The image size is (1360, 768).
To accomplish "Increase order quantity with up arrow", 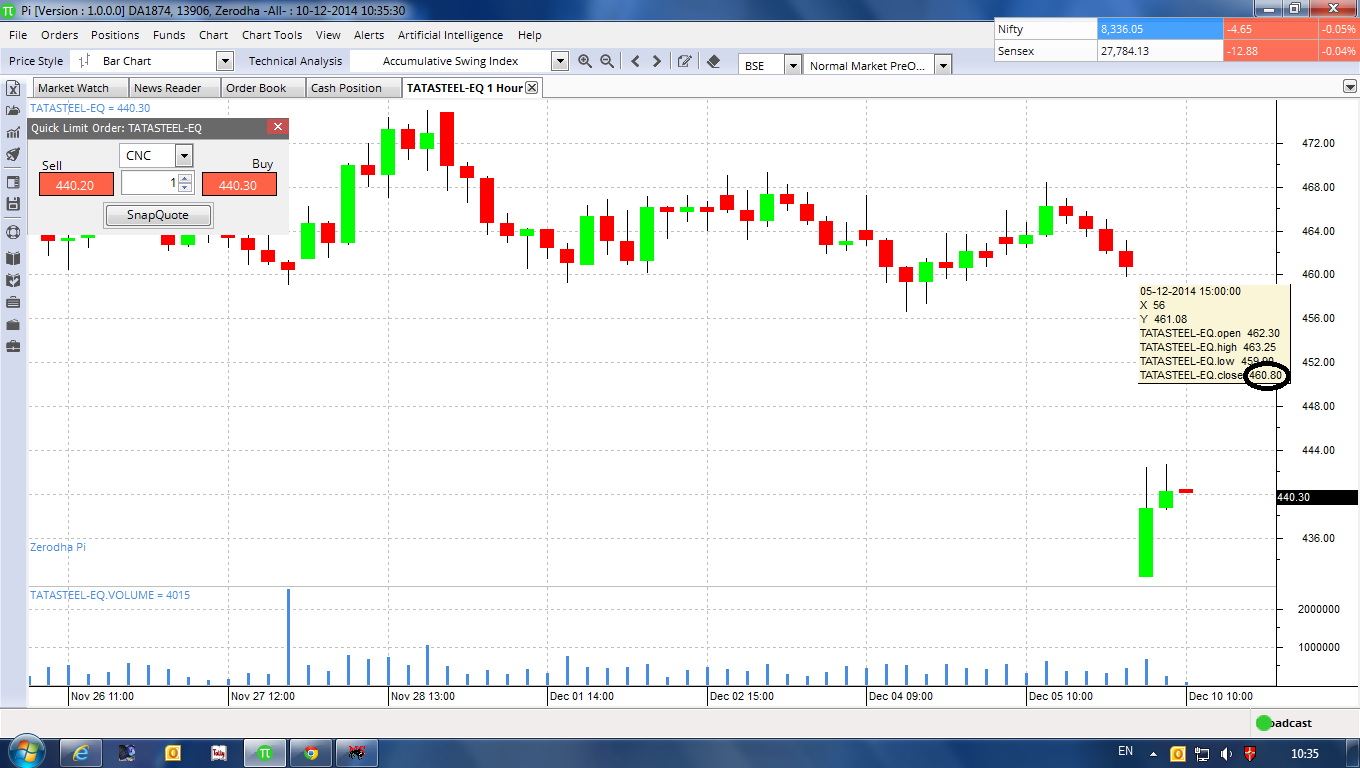I will [185, 178].
